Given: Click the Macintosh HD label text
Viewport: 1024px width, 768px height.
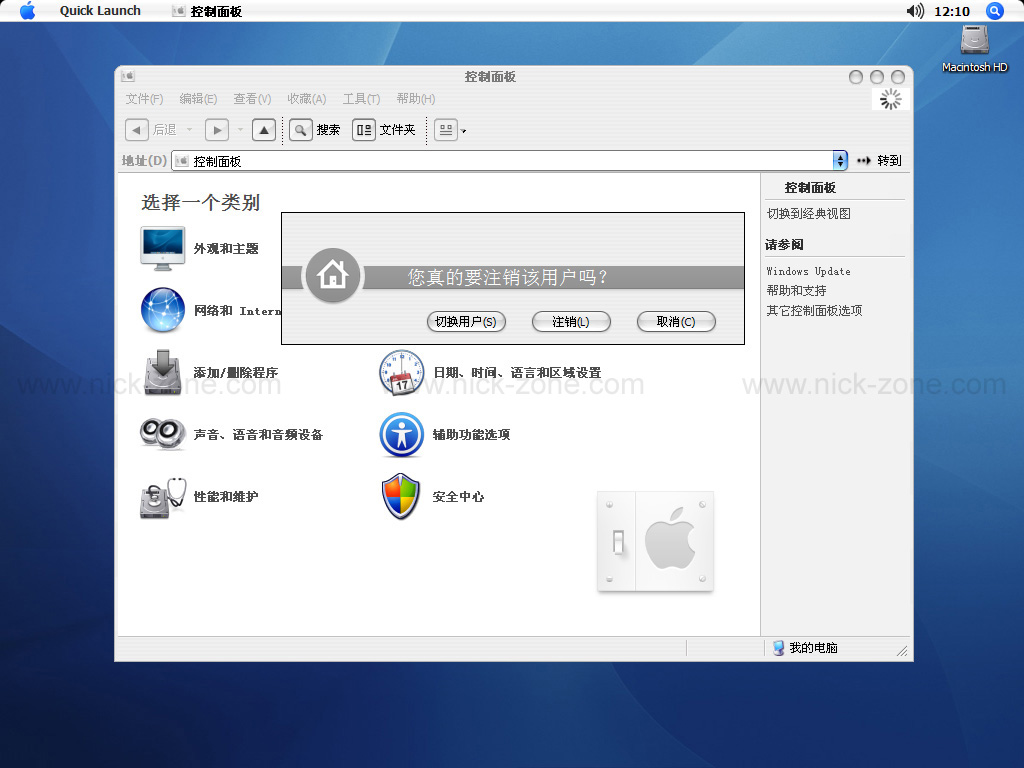Looking at the screenshot, I should pyautogui.click(x=974, y=67).
